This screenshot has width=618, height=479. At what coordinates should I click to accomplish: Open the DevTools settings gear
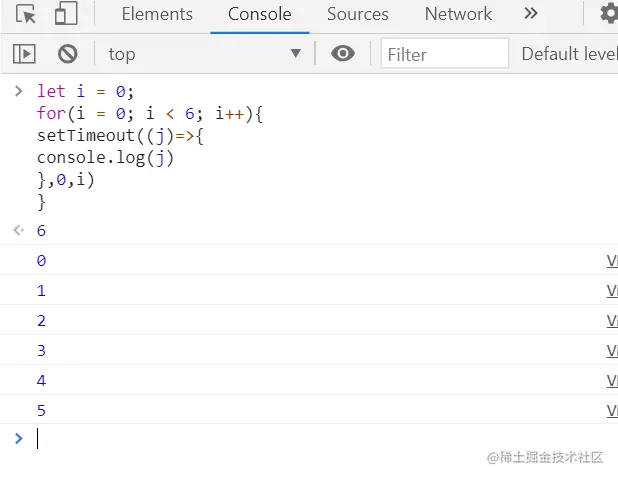[x=608, y=14]
